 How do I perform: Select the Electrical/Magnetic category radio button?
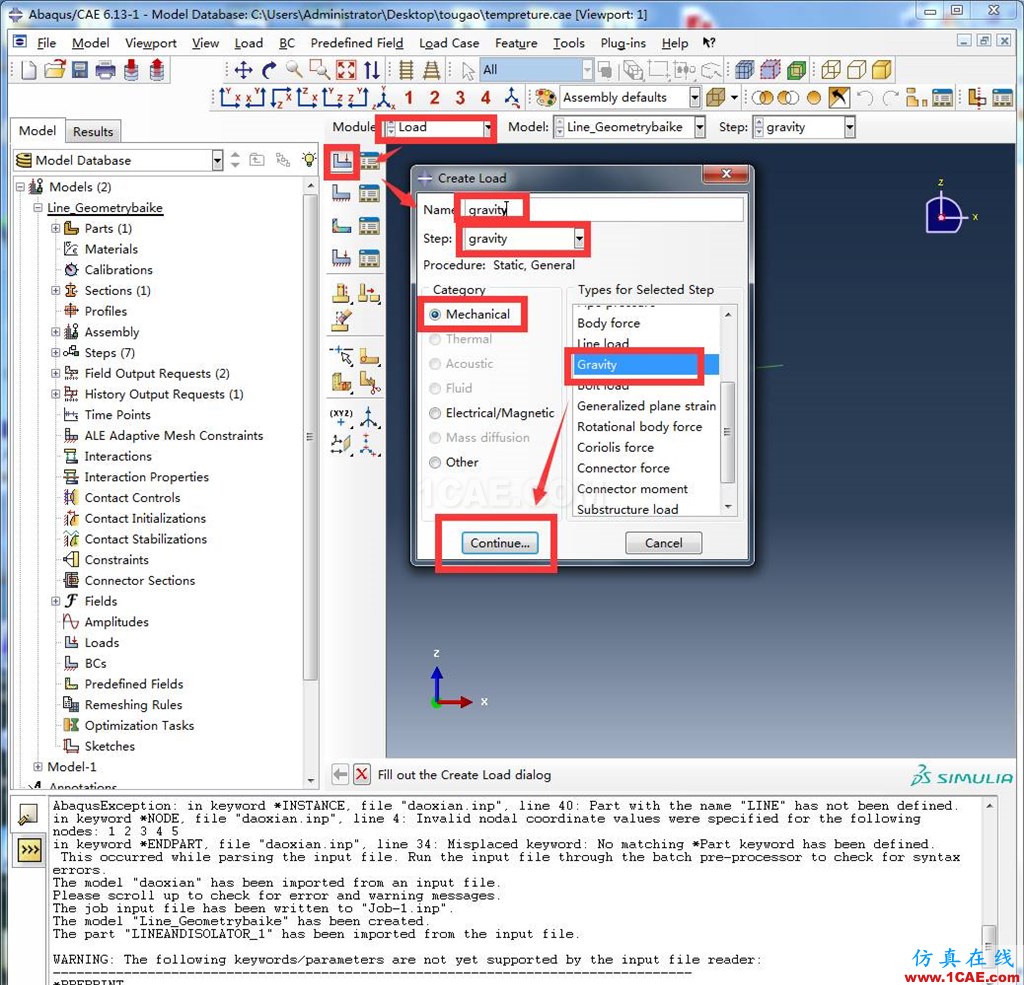click(x=435, y=413)
